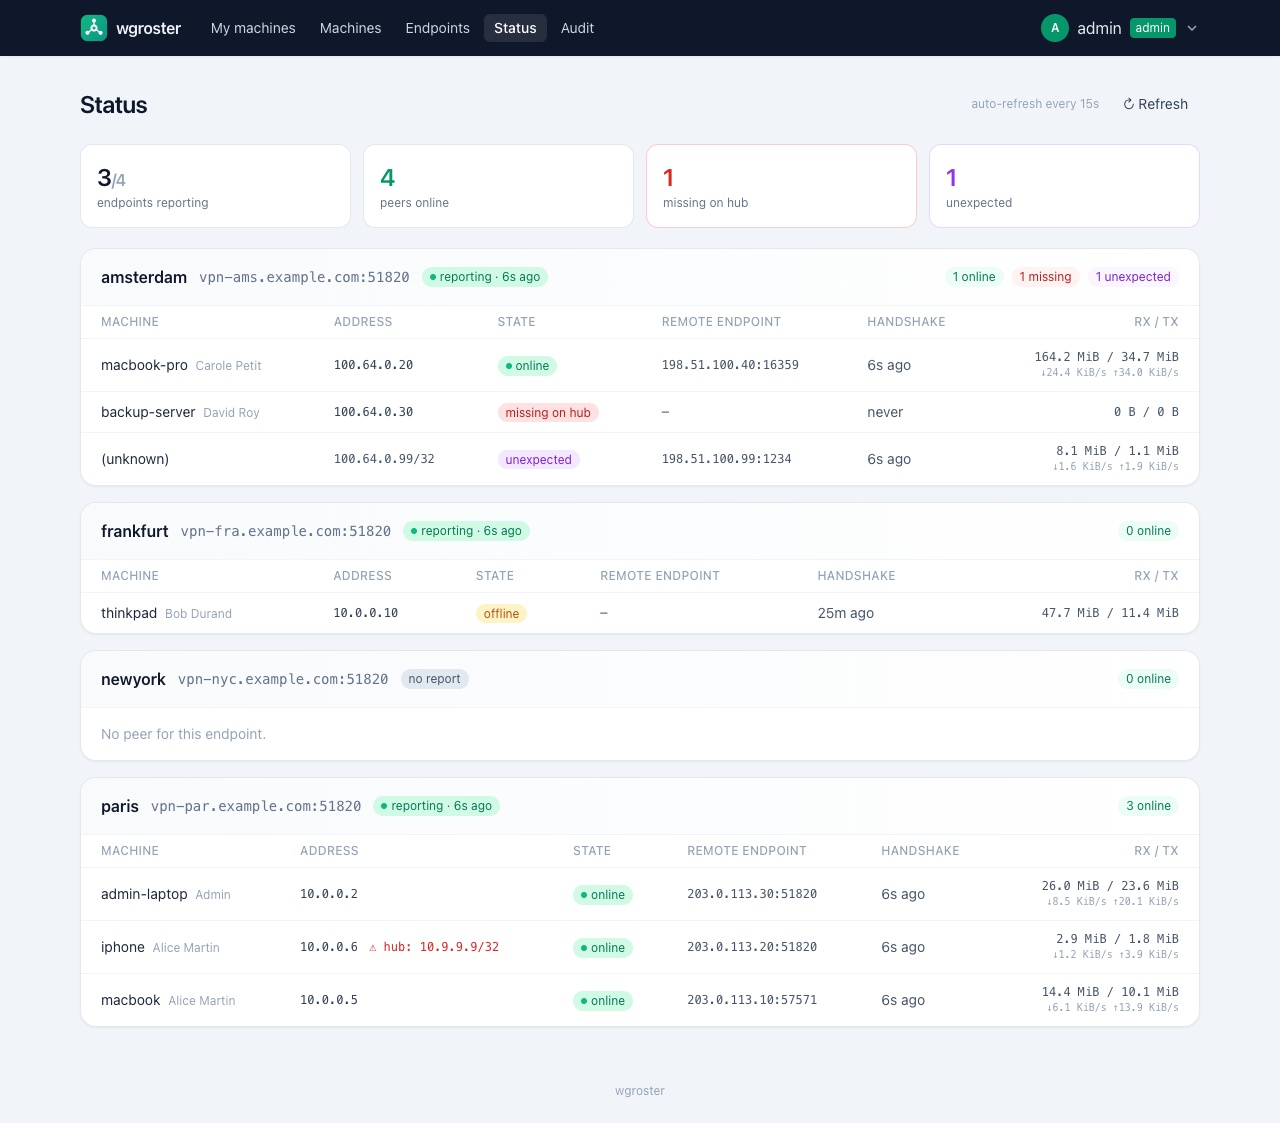Click the admin-laptop machine name
The height and width of the screenshot is (1123, 1280).
(x=144, y=894)
